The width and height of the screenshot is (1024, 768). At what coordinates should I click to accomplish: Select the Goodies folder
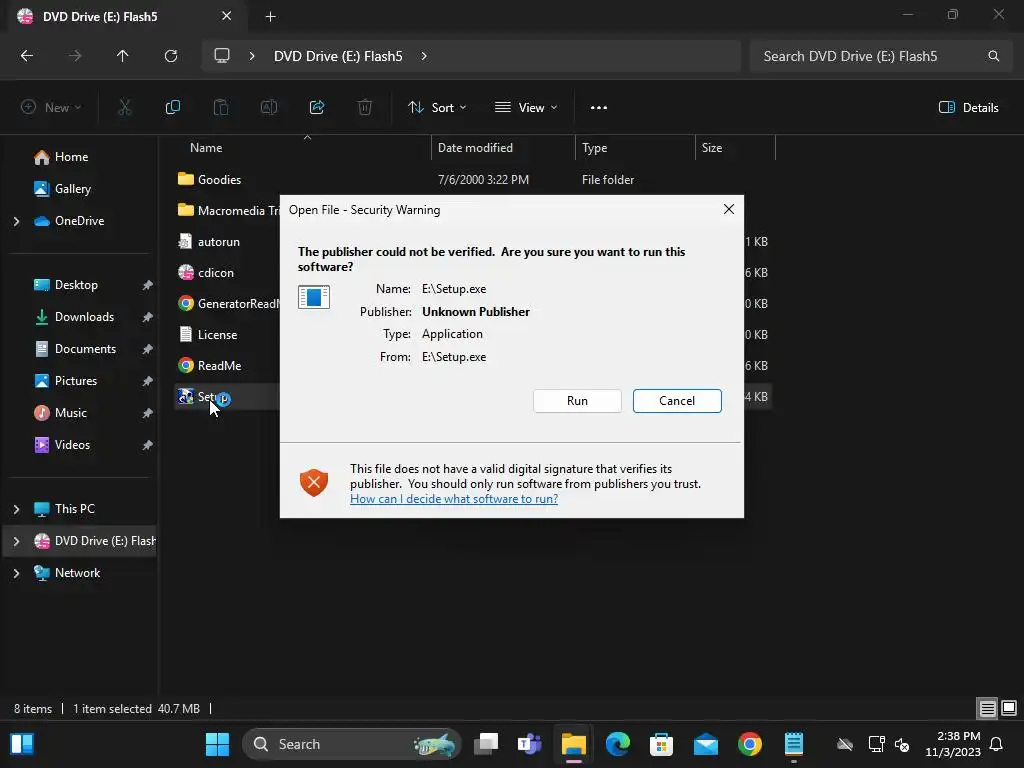pos(219,180)
